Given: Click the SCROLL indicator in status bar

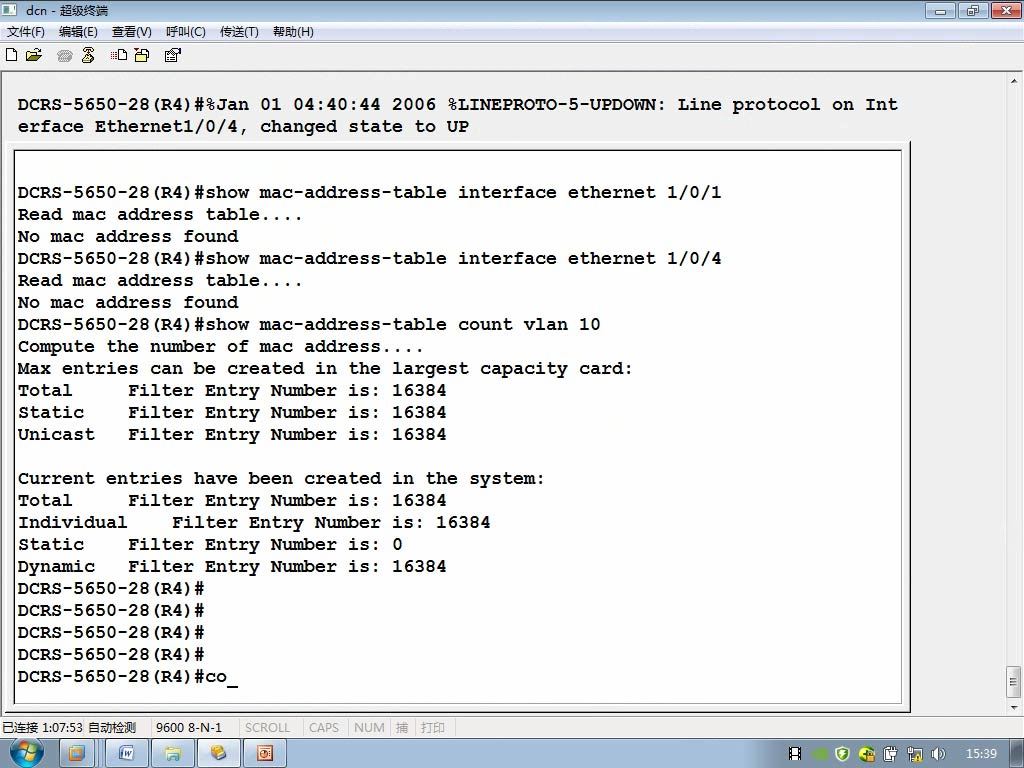Looking at the screenshot, I should (x=267, y=728).
